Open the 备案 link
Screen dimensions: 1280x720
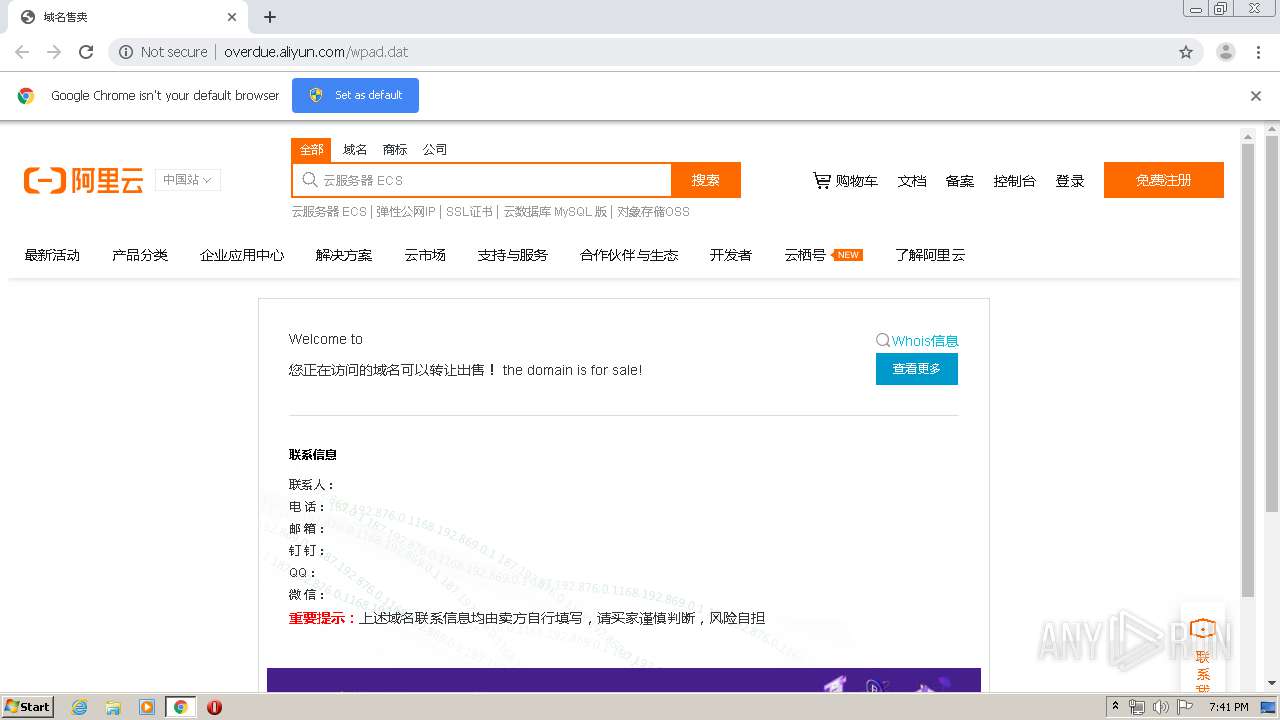click(x=960, y=181)
